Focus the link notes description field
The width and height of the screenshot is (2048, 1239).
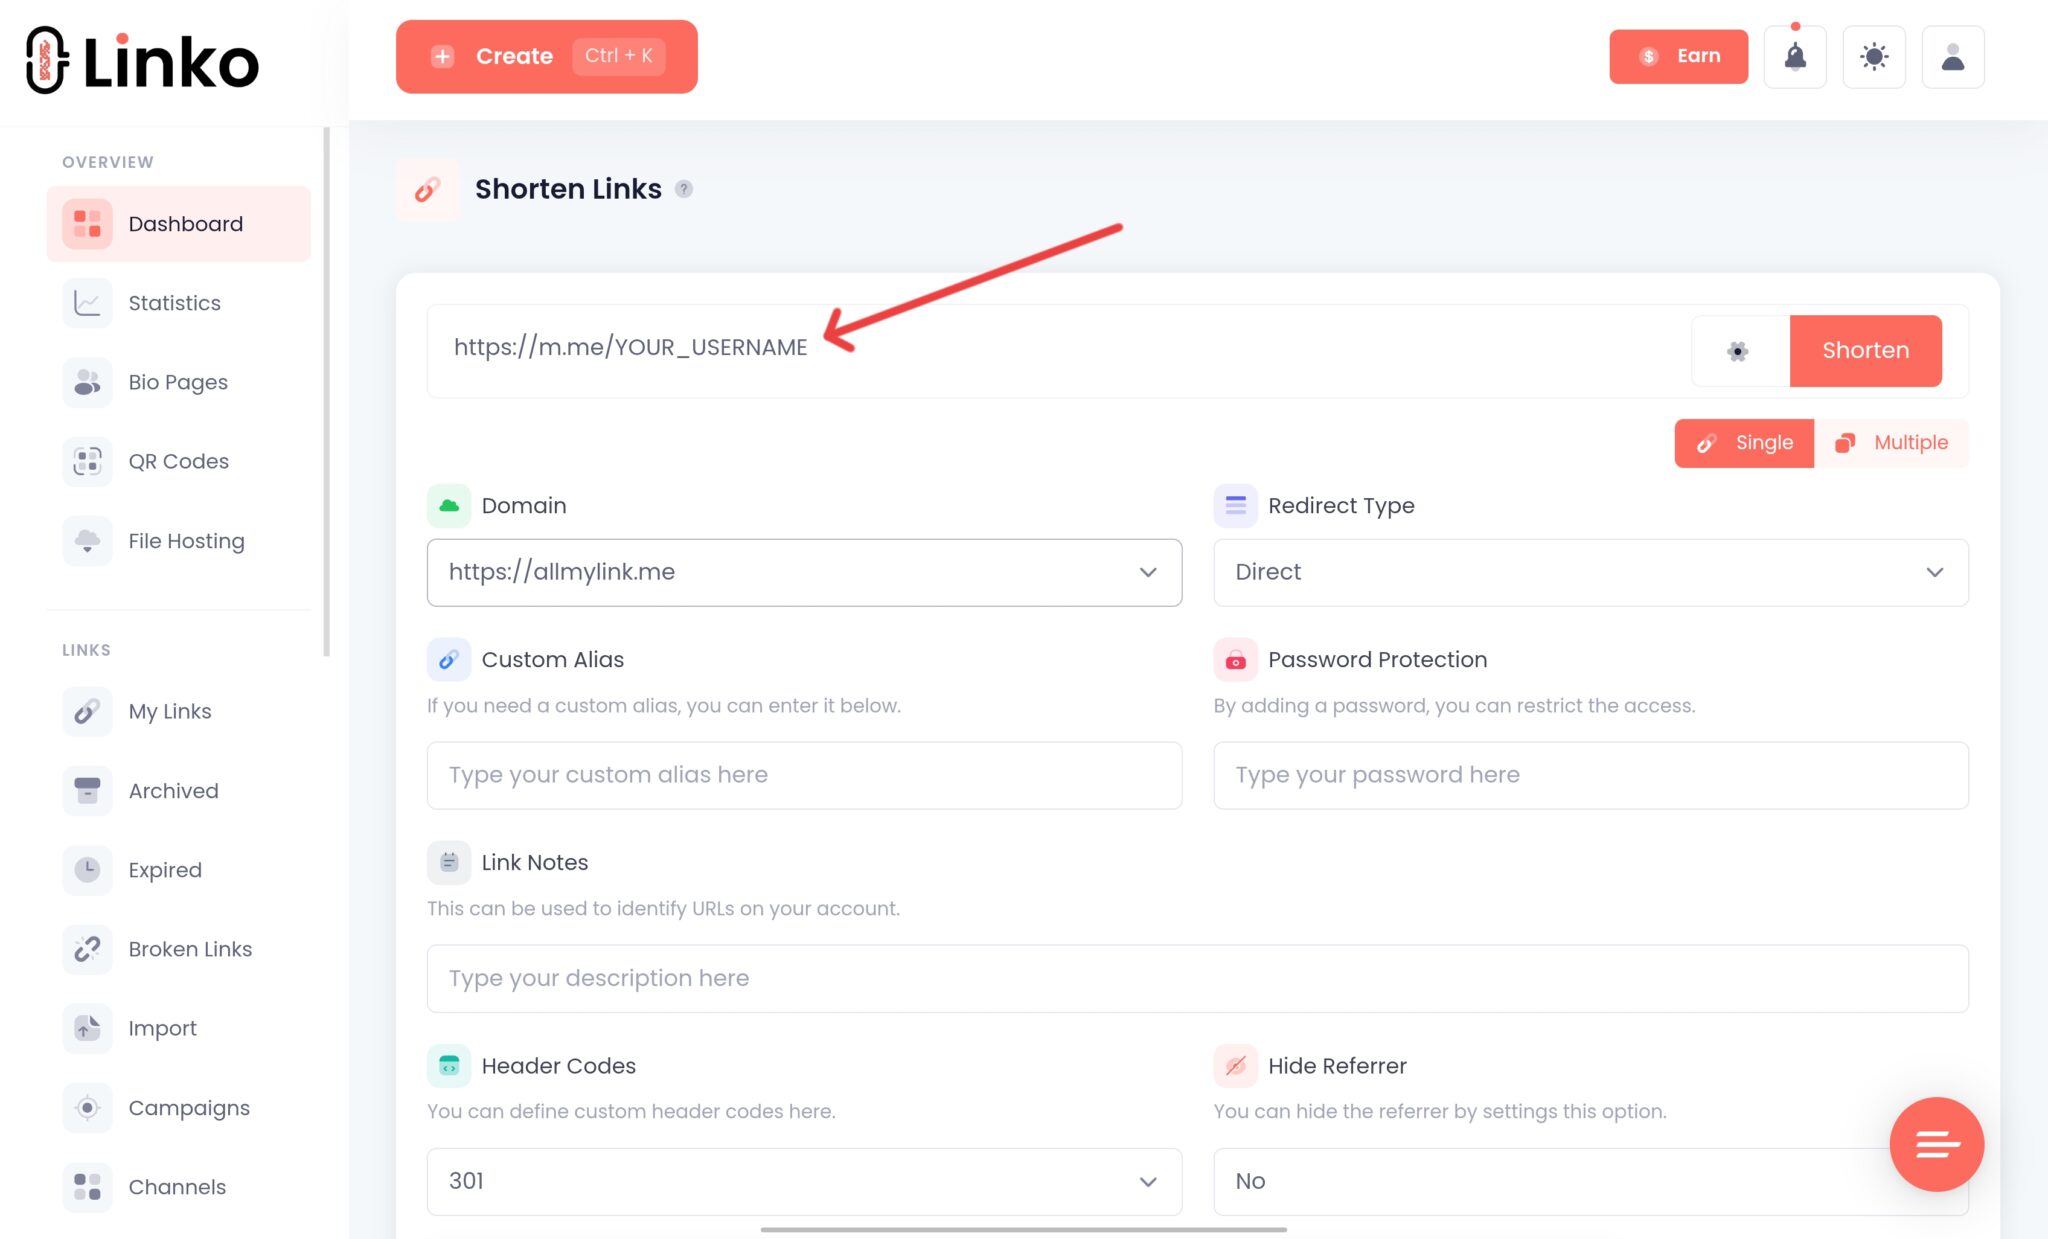tap(1197, 979)
